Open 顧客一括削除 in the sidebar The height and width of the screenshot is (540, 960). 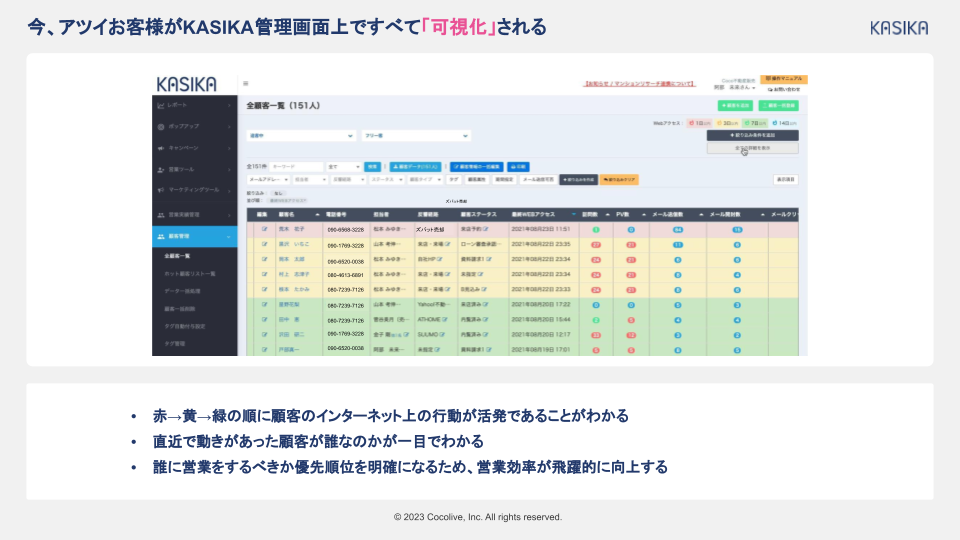coord(182,309)
